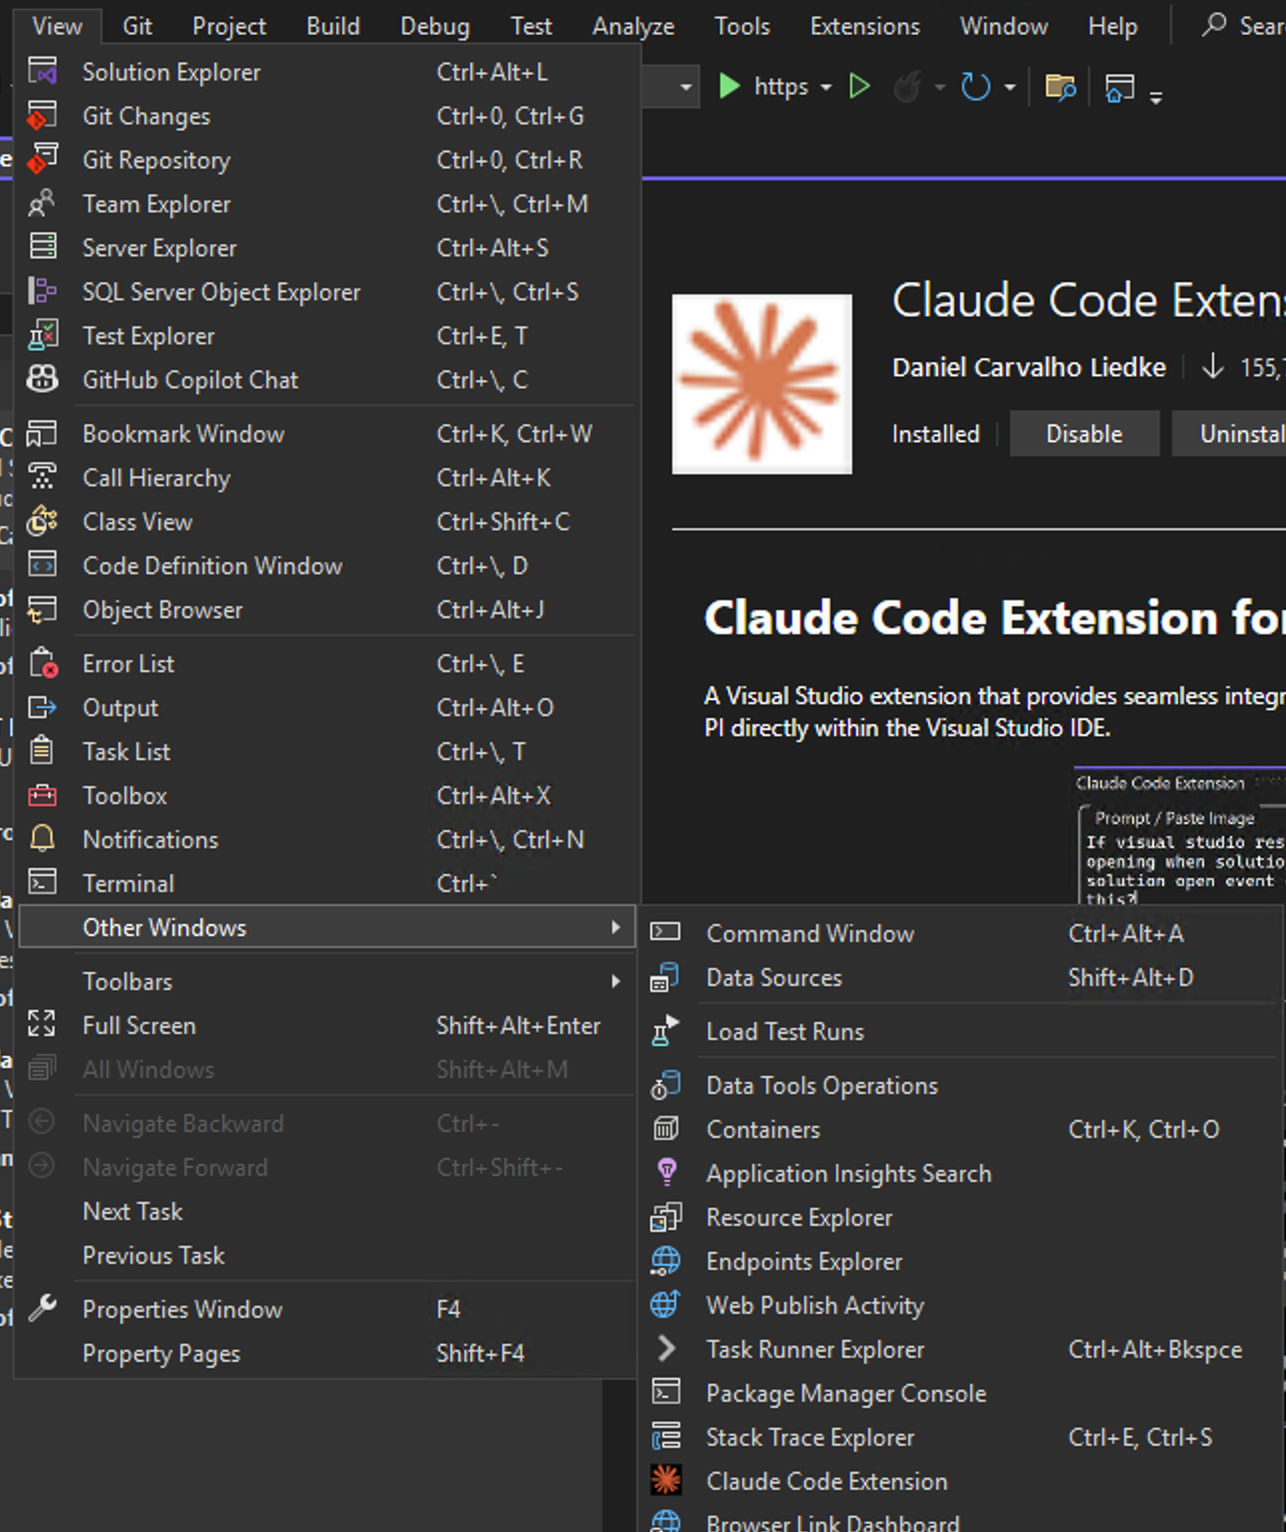Select the Class View icon
This screenshot has width=1286, height=1532.
pyautogui.click(x=42, y=522)
